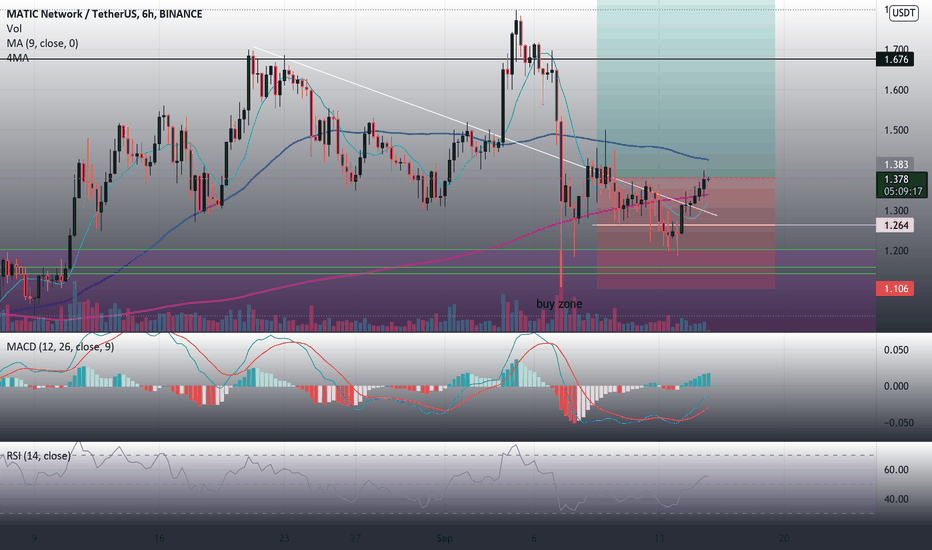Select the red stop-loss zone of position
The width and height of the screenshot is (932, 550).
pos(686,233)
